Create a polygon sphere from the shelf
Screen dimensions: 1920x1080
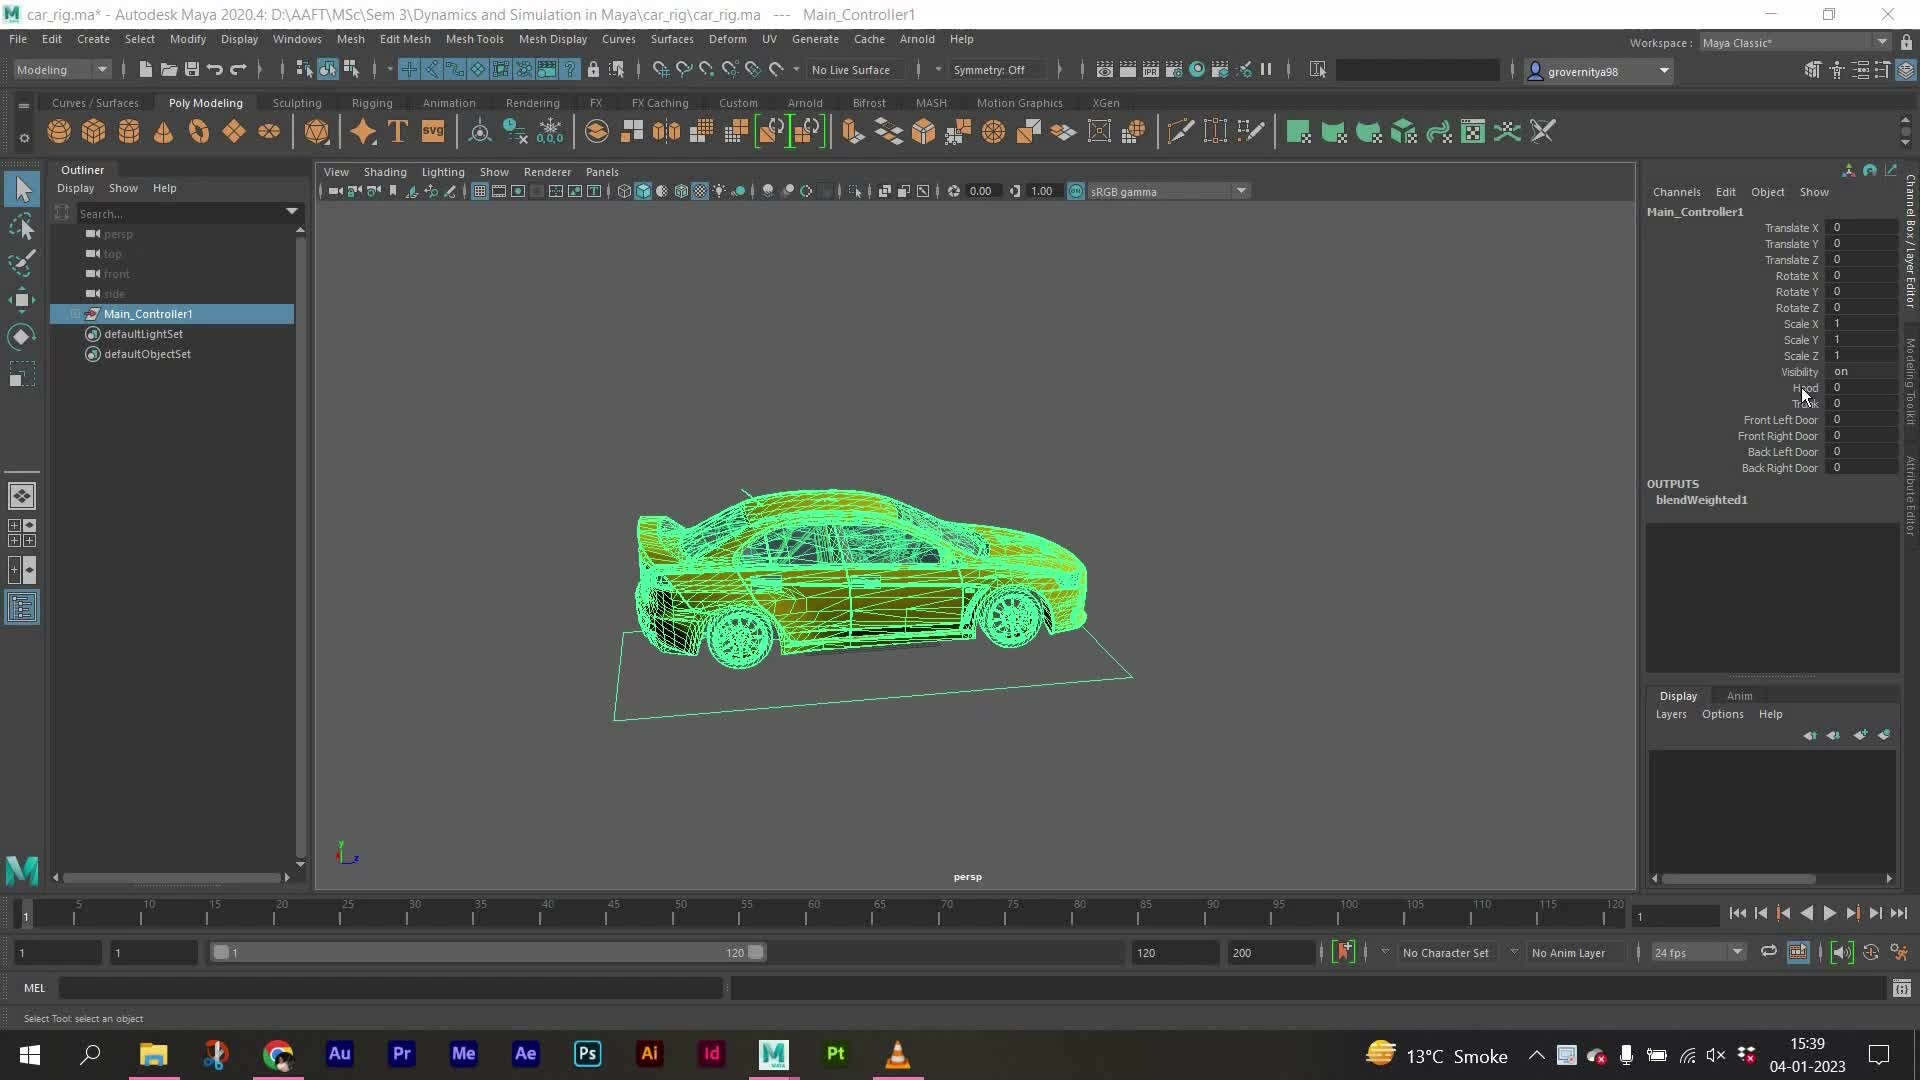(57, 131)
